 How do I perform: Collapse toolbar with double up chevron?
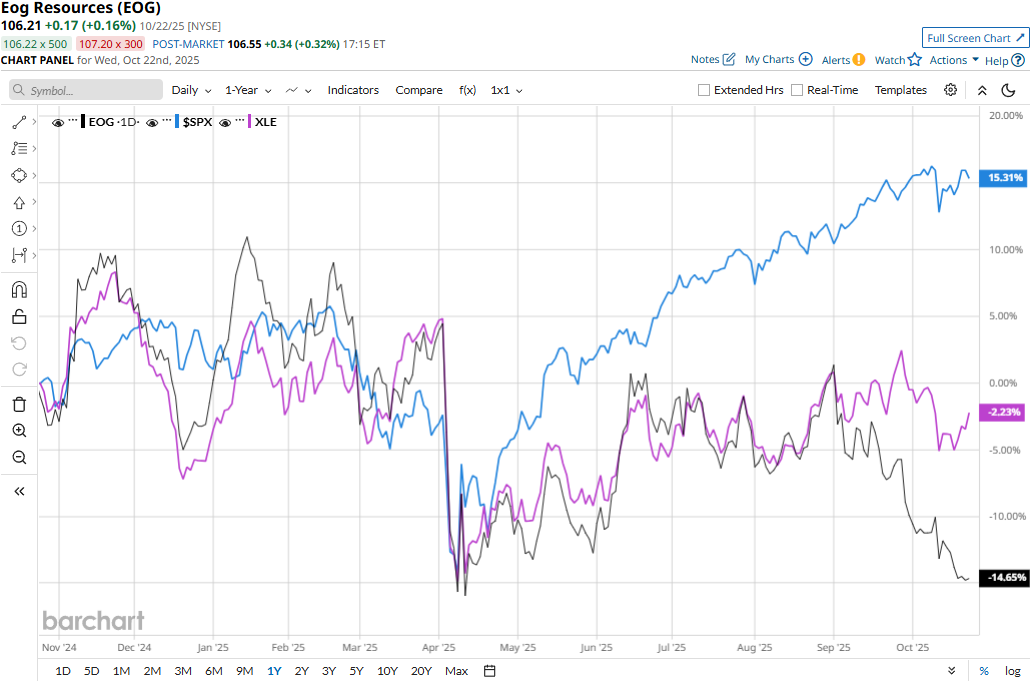[982, 90]
